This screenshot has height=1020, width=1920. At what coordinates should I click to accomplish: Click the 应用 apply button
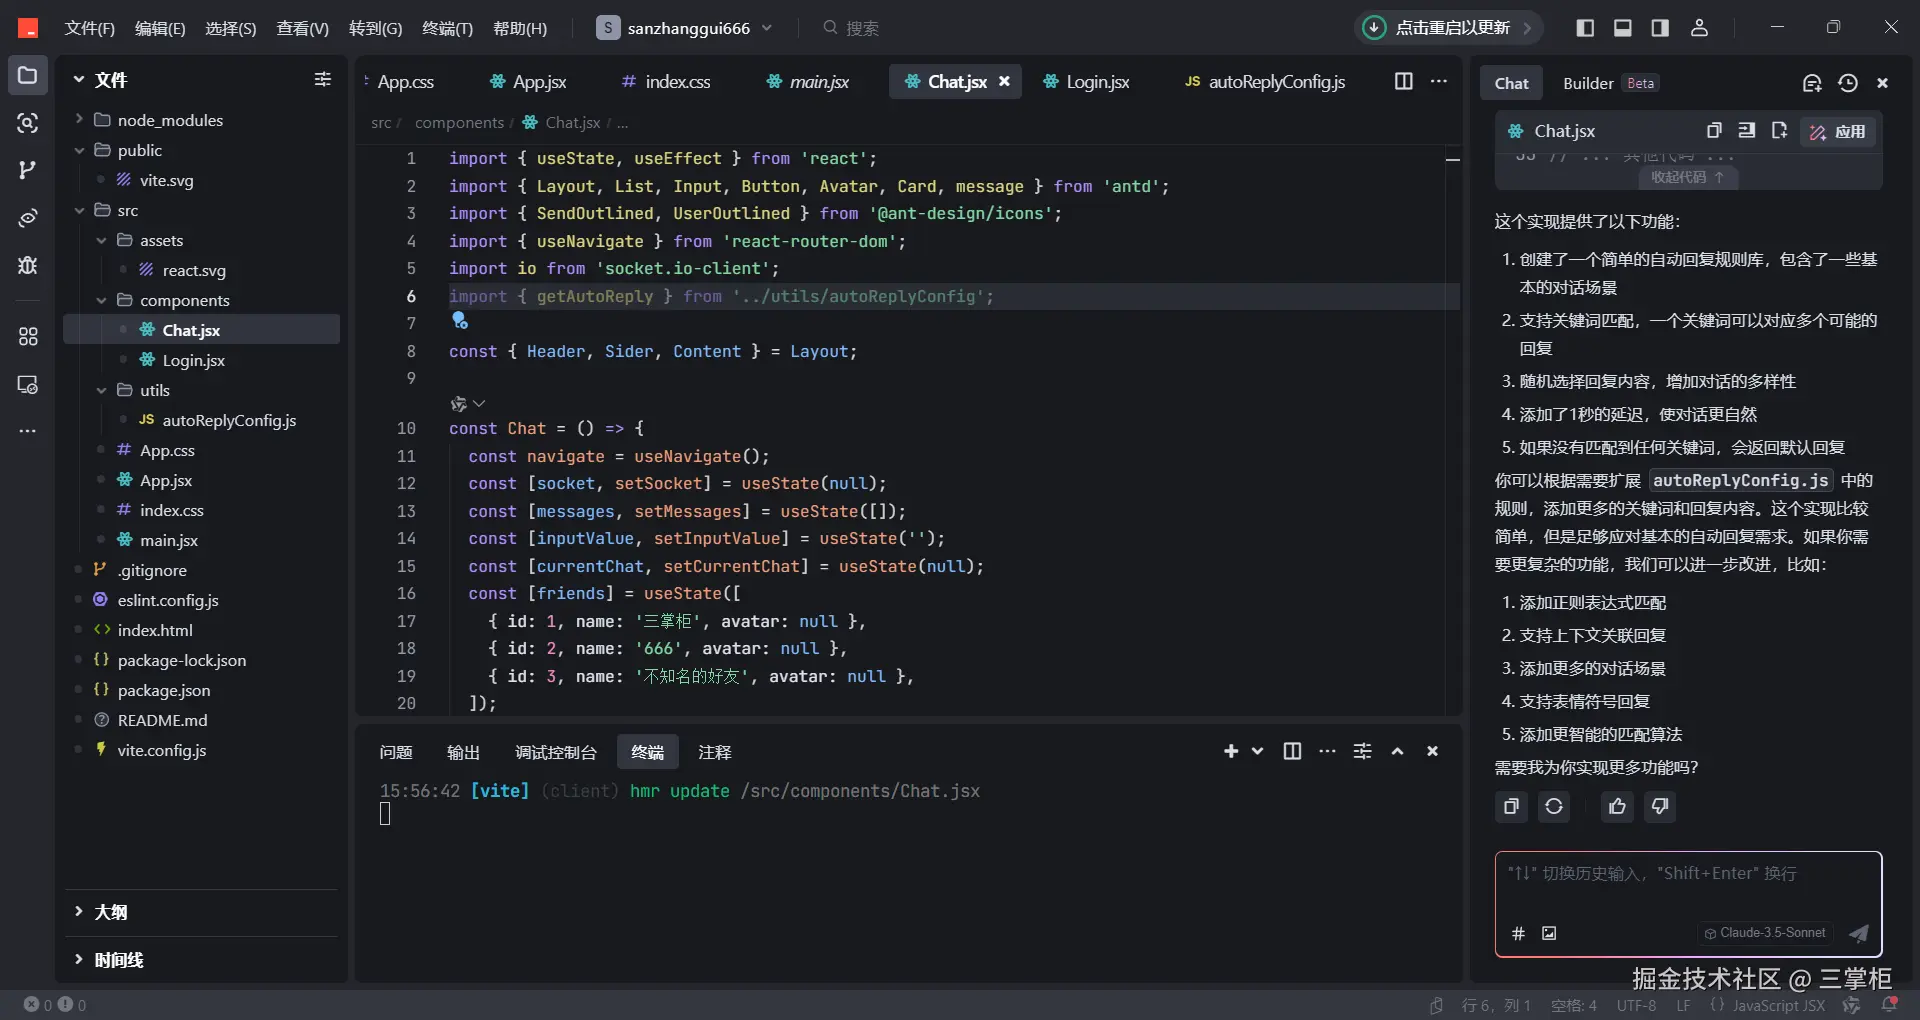tap(1839, 131)
